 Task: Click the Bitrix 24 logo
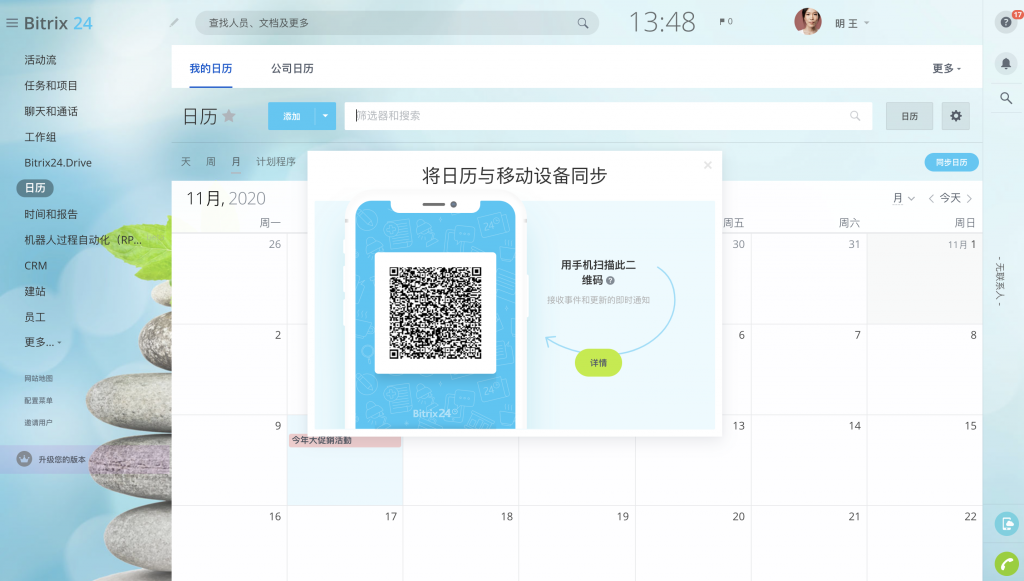[58, 24]
